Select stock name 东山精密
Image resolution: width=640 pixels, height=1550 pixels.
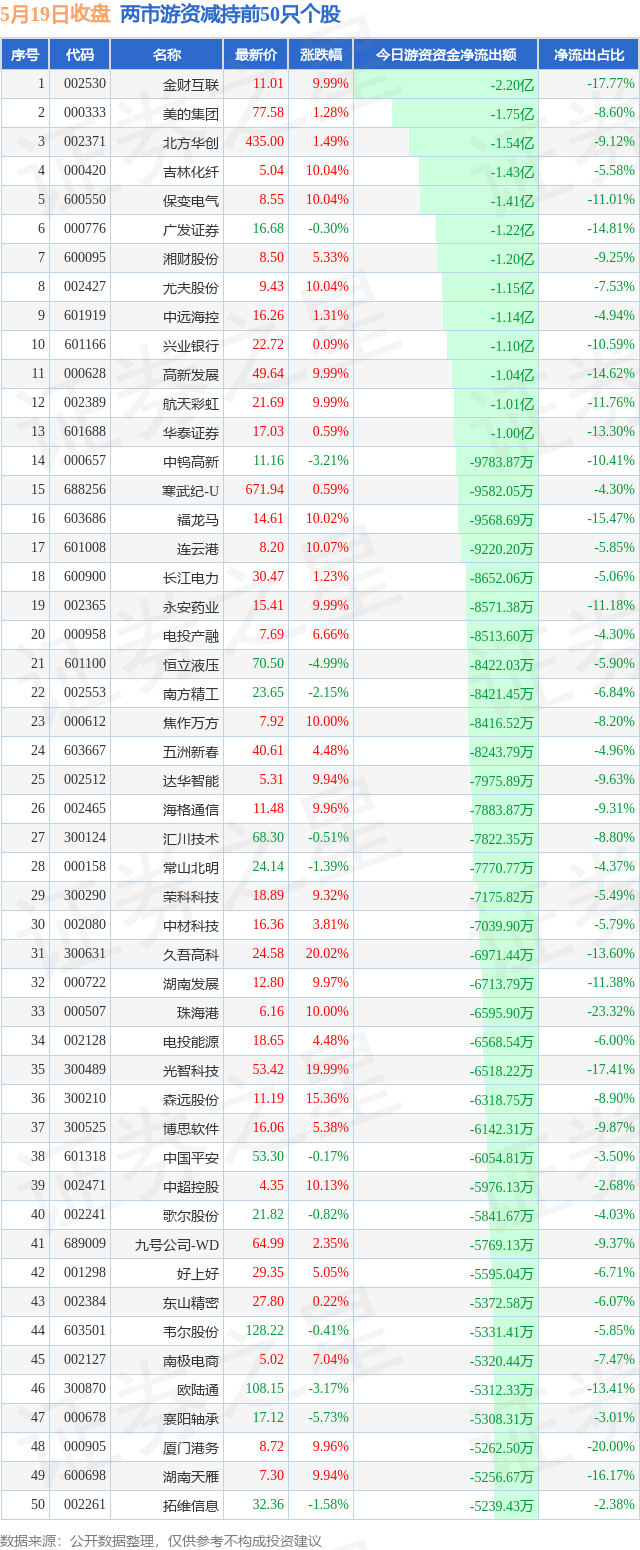[192, 1302]
